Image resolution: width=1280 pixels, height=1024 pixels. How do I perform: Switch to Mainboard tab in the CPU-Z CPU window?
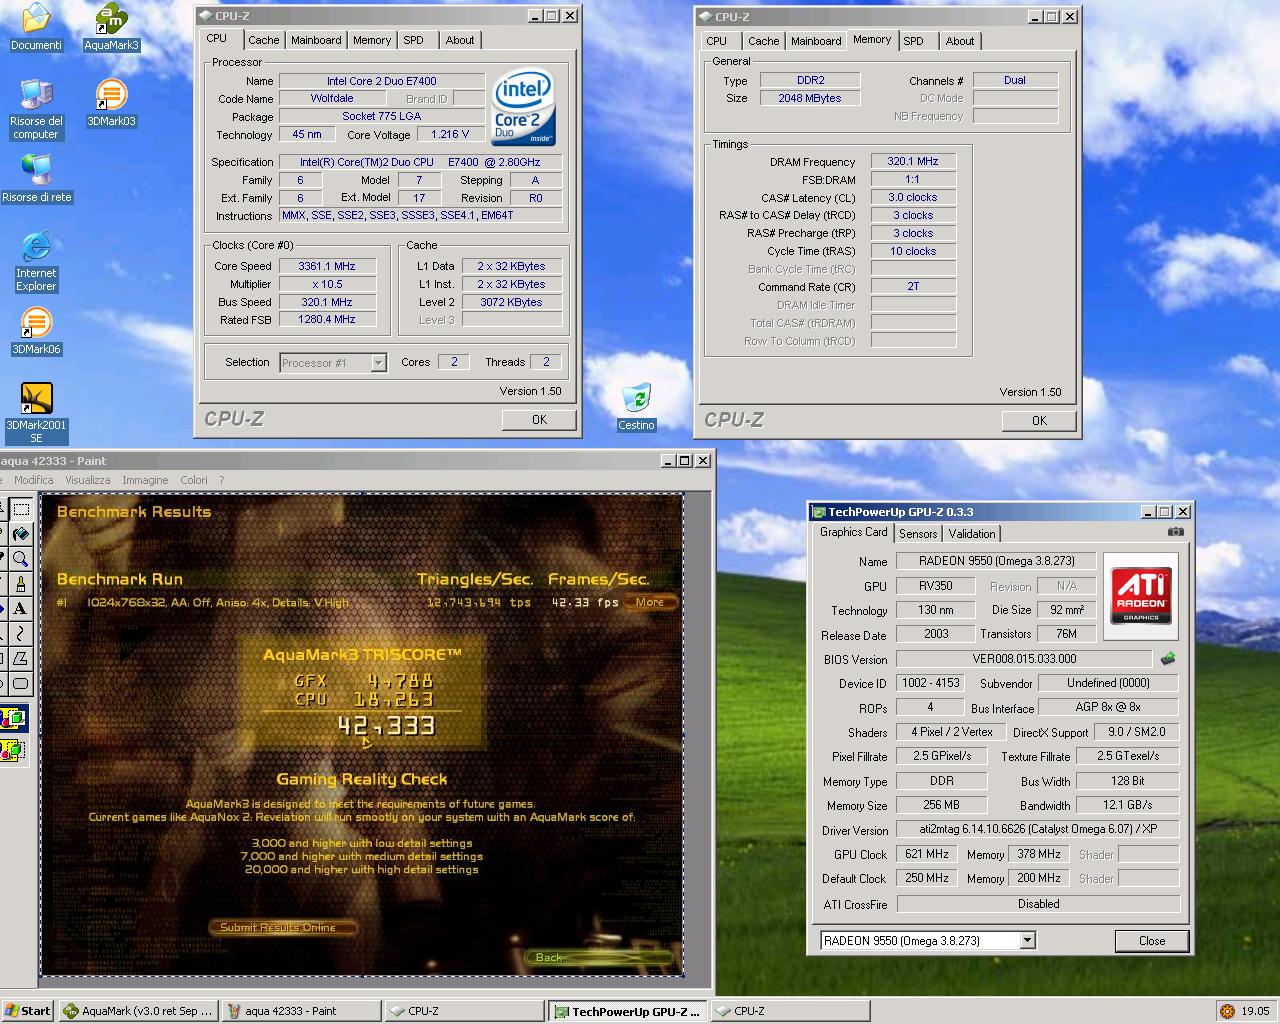tap(316, 40)
